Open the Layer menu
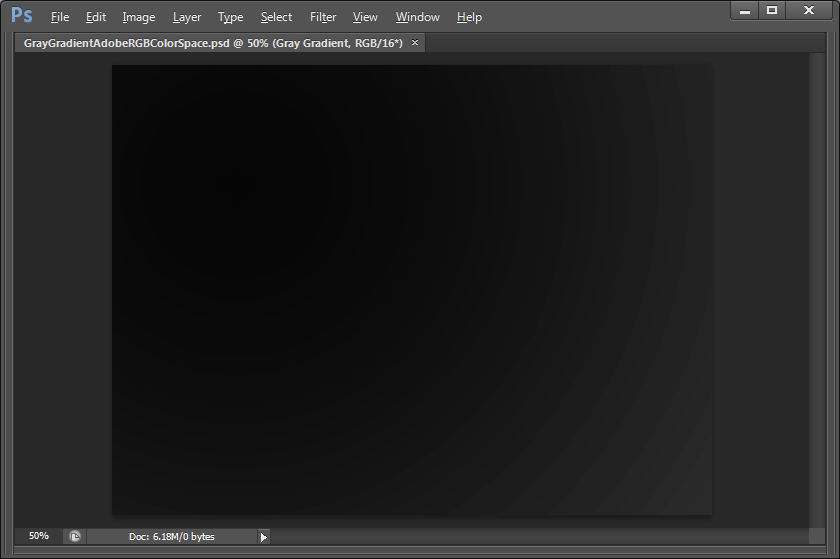Screen dimensions: 840x559 [x=187, y=17]
